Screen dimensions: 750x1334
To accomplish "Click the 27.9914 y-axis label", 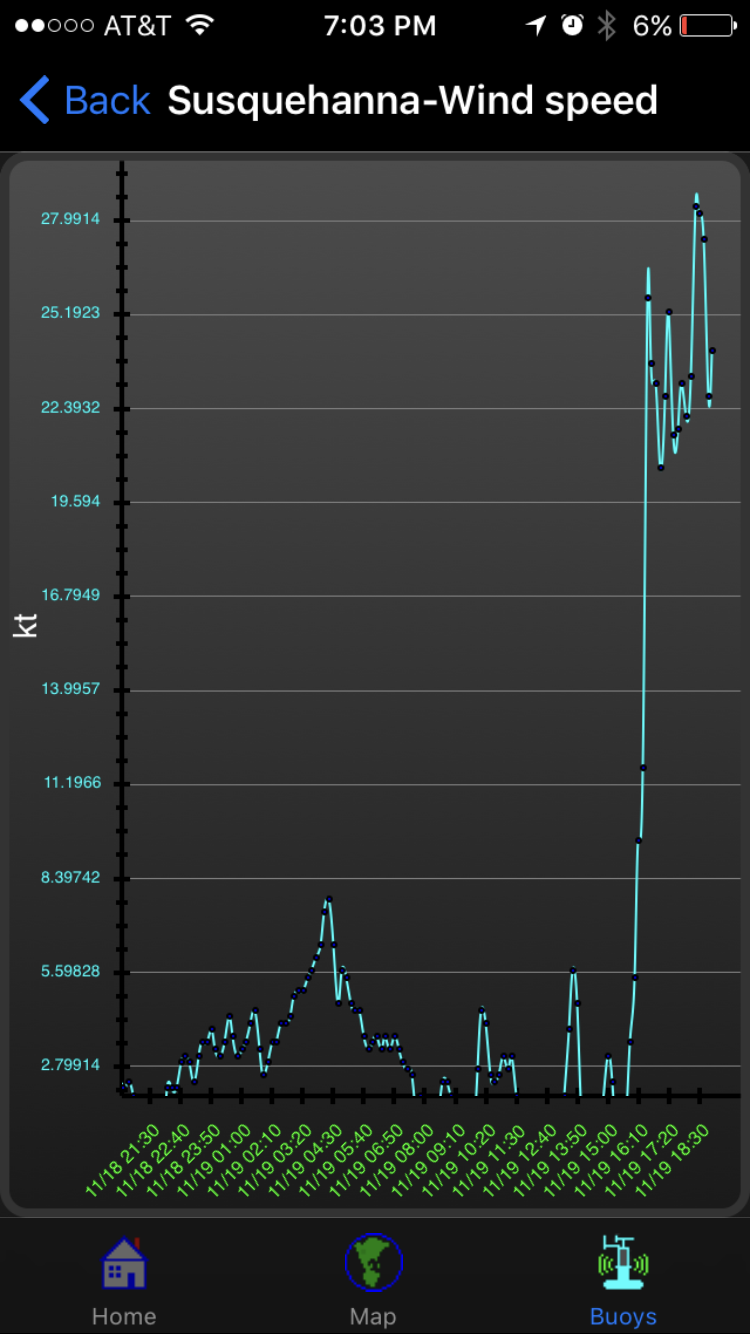I will (x=70, y=219).
